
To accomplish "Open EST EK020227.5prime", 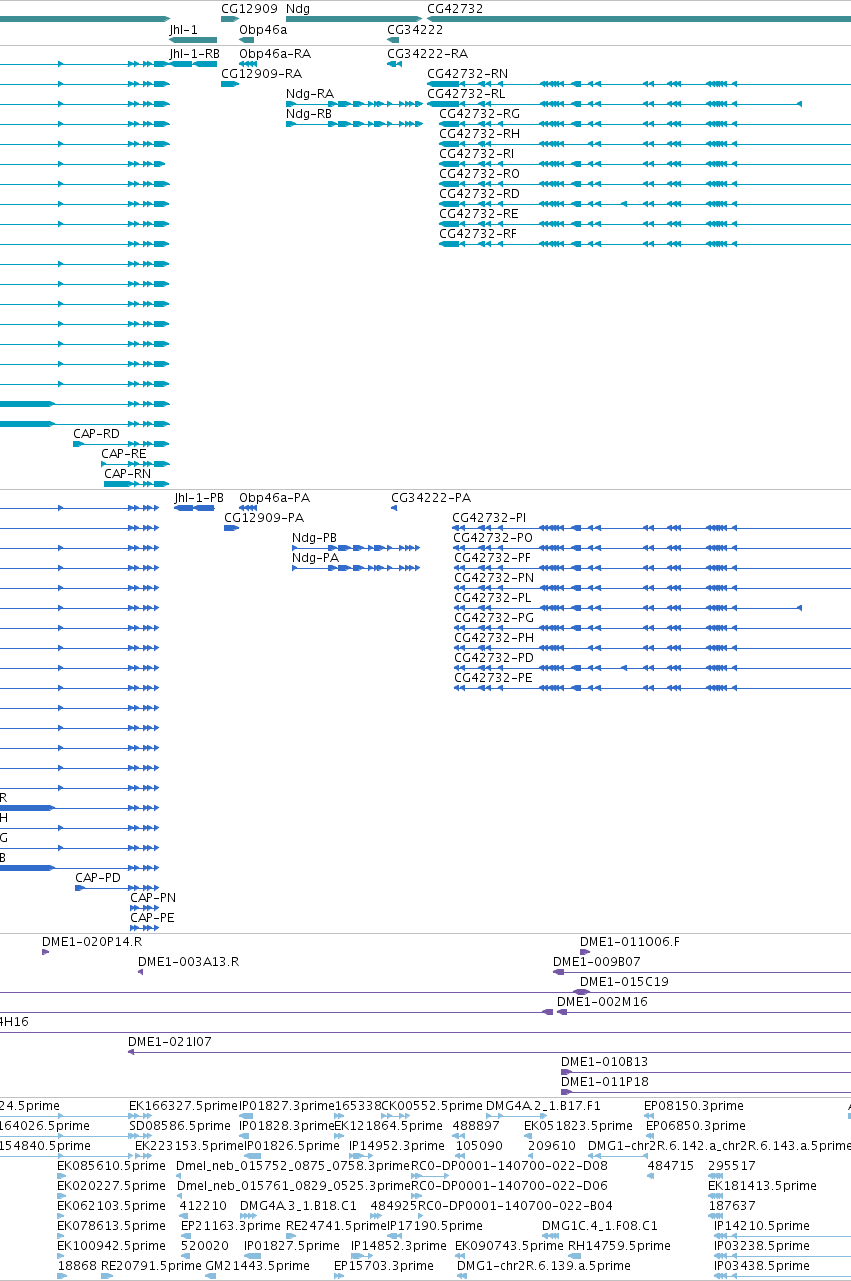I will 111,1186.
